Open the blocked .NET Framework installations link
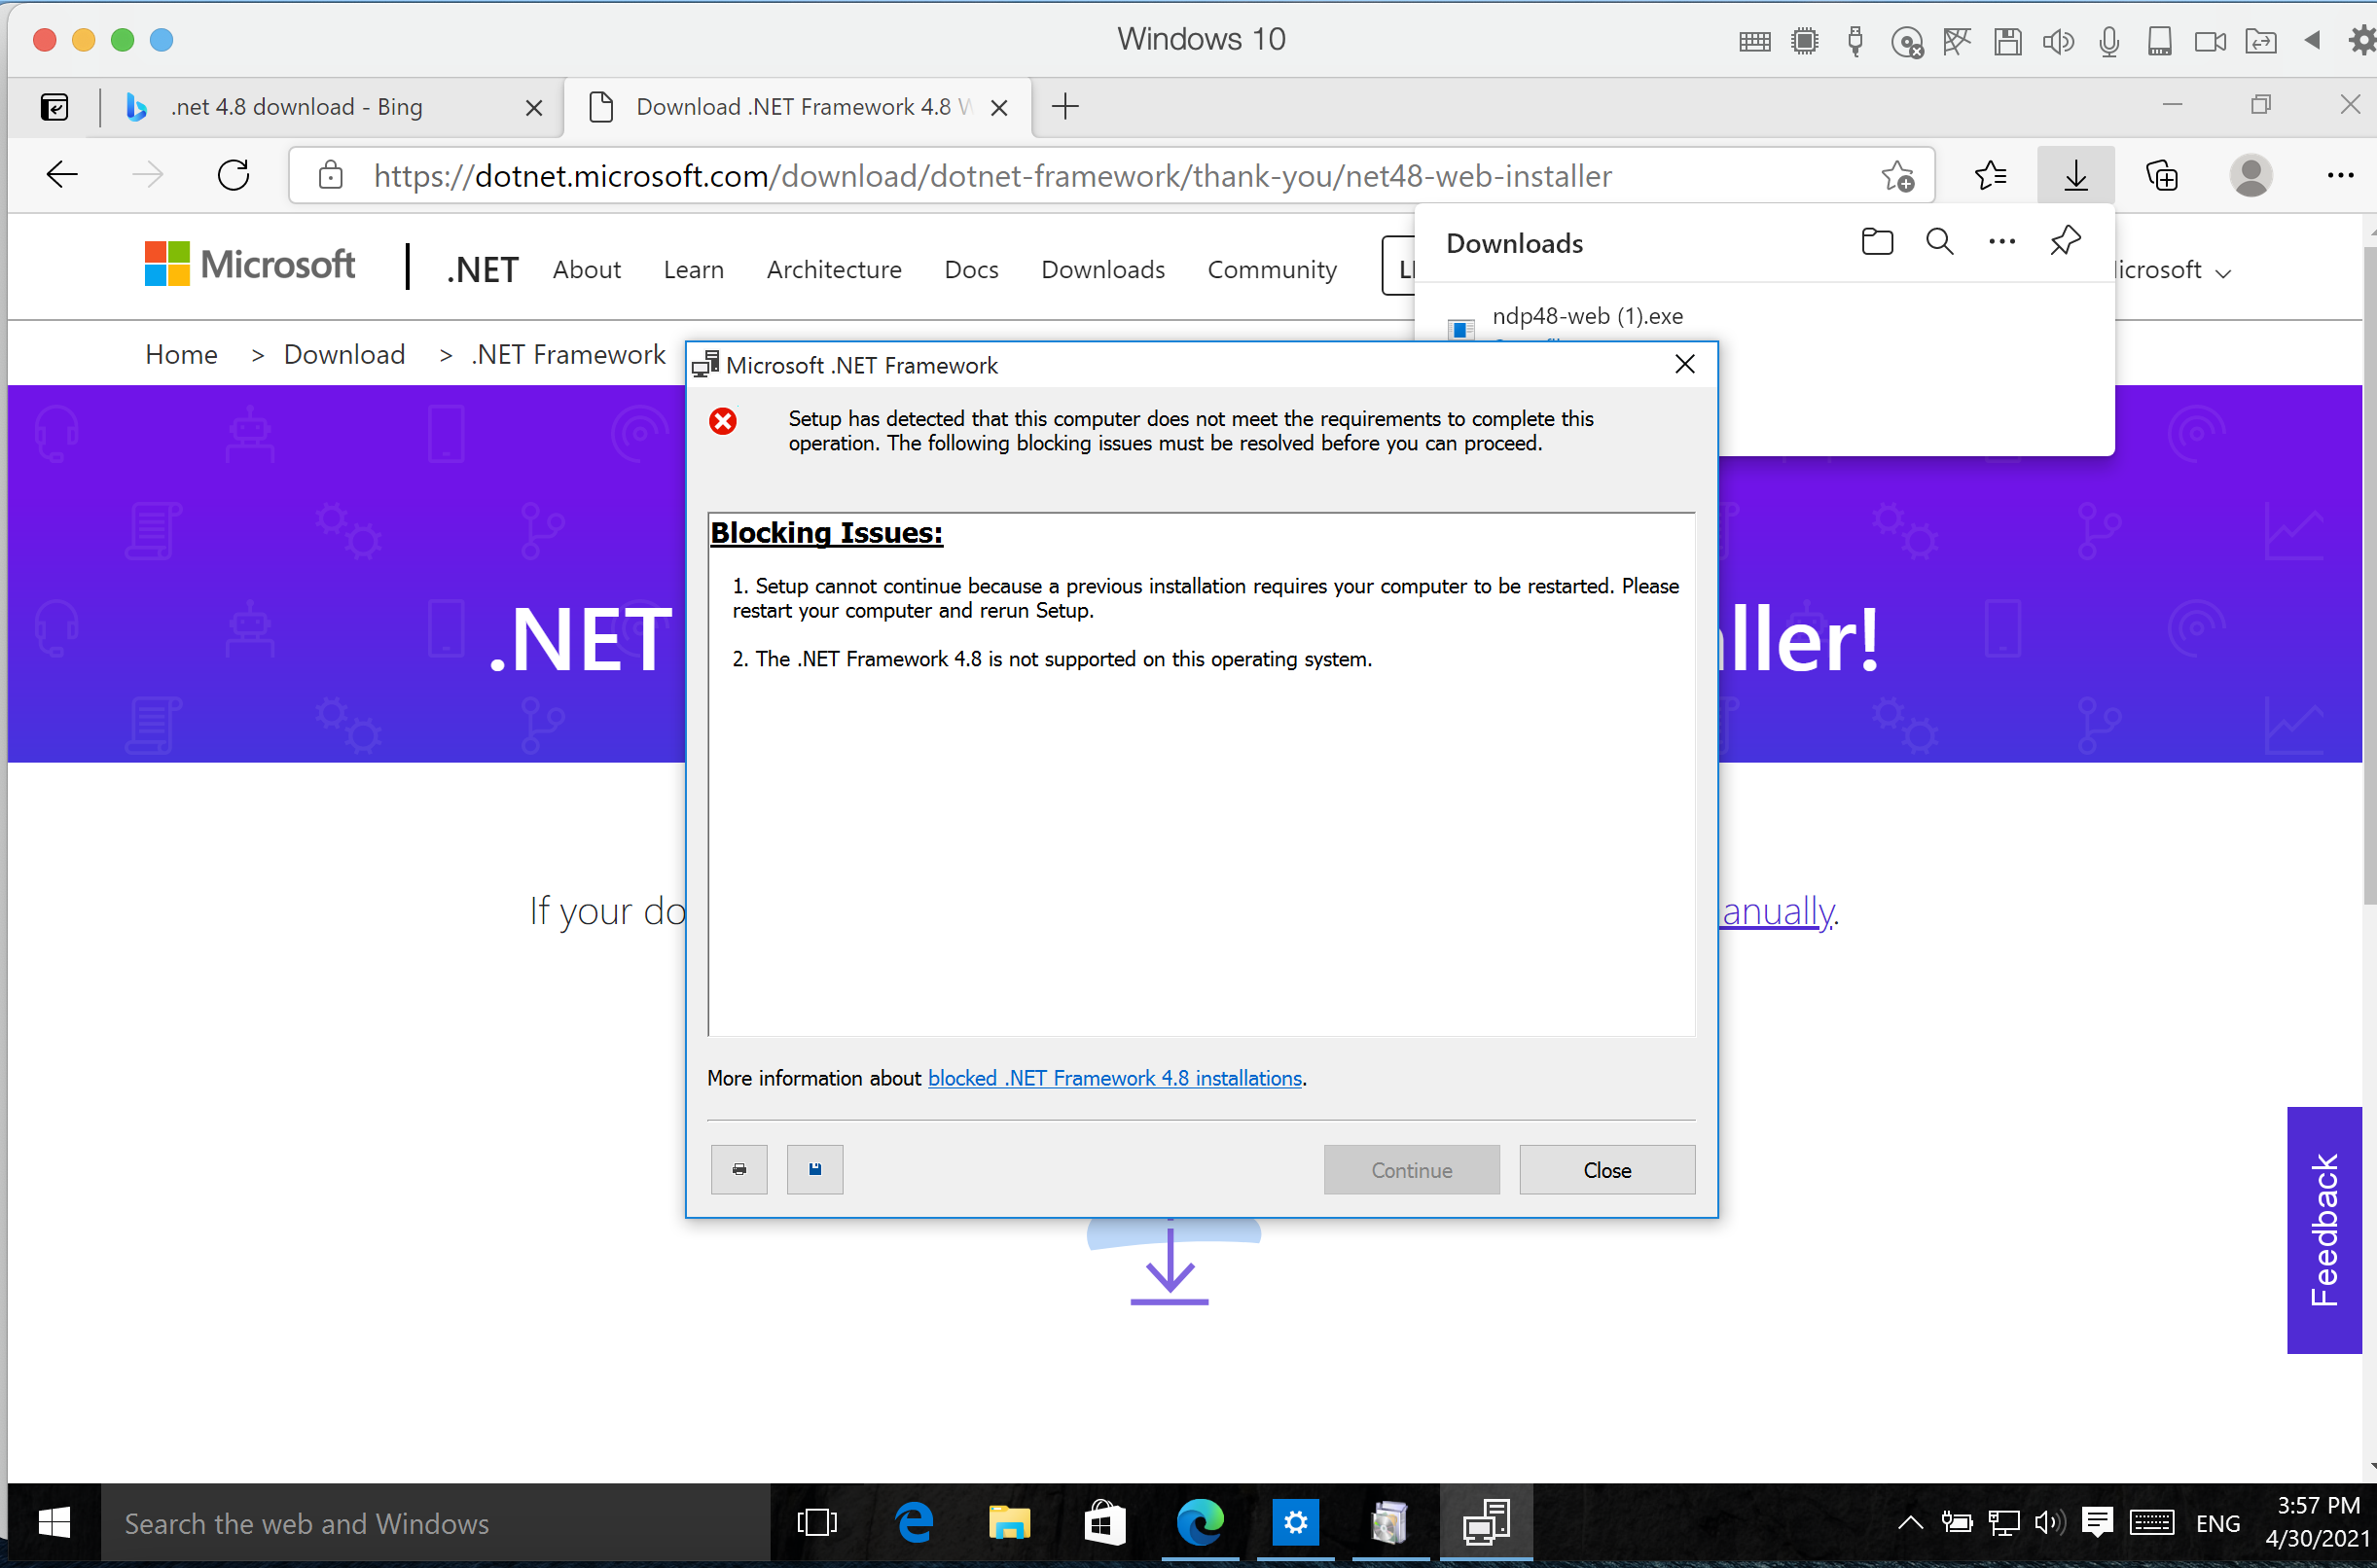Viewport: 2377px width, 1568px height. click(1114, 1078)
